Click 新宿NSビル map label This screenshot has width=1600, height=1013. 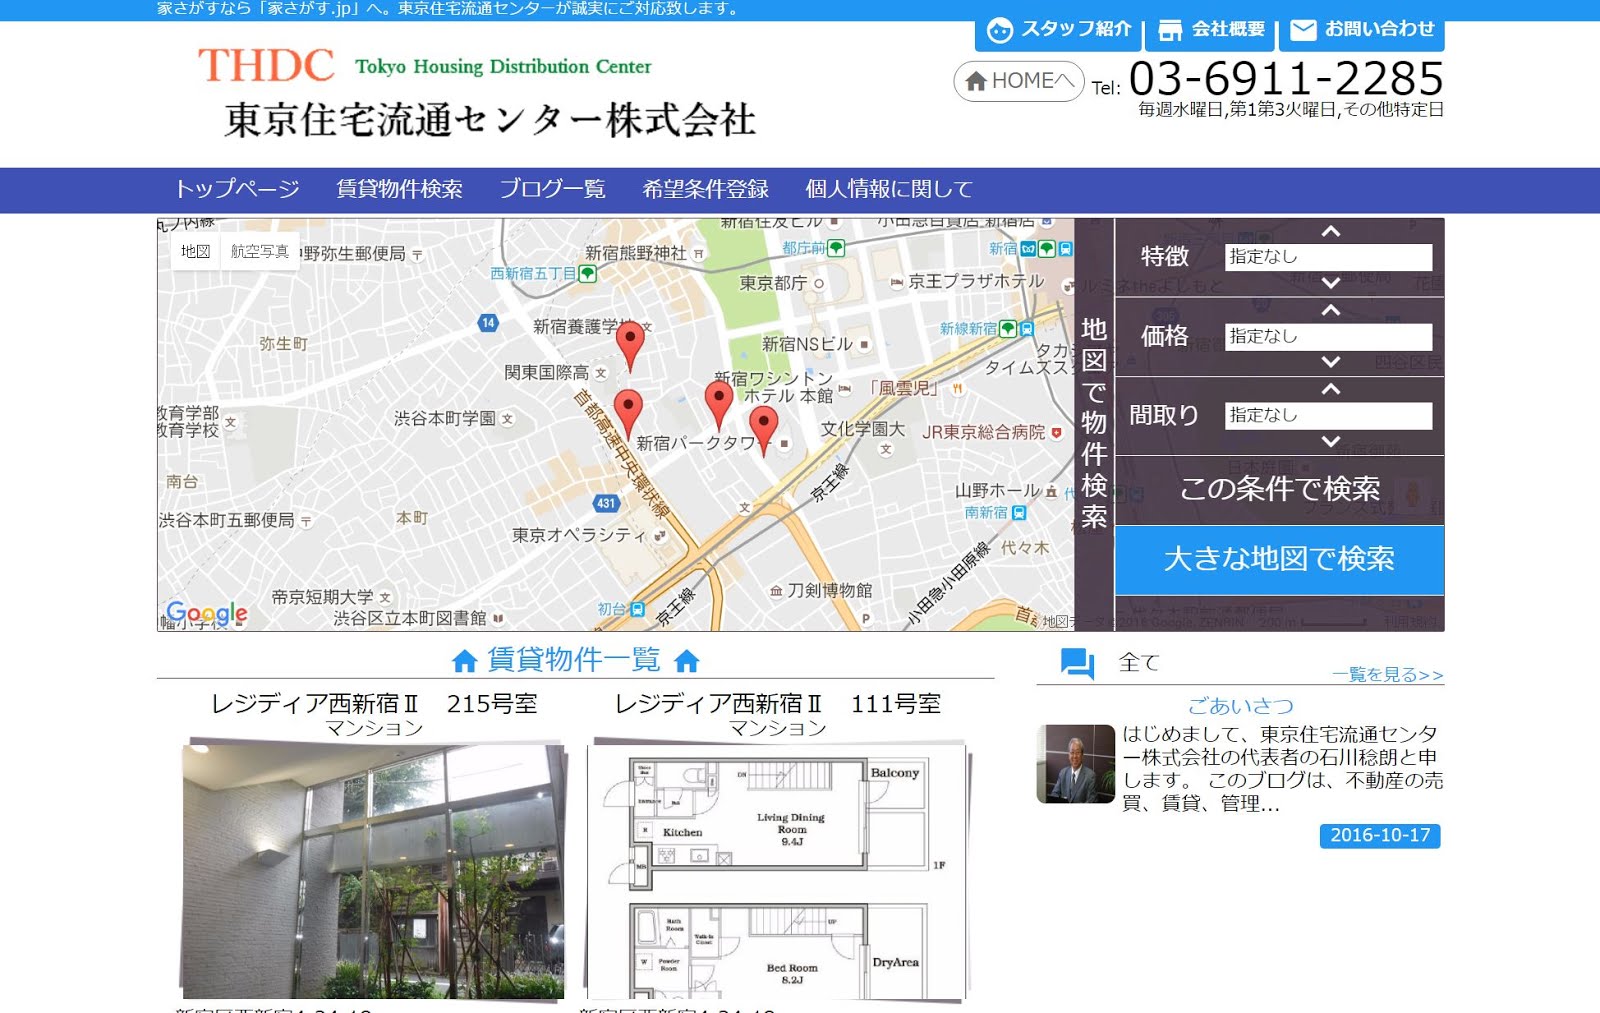(807, 344)
